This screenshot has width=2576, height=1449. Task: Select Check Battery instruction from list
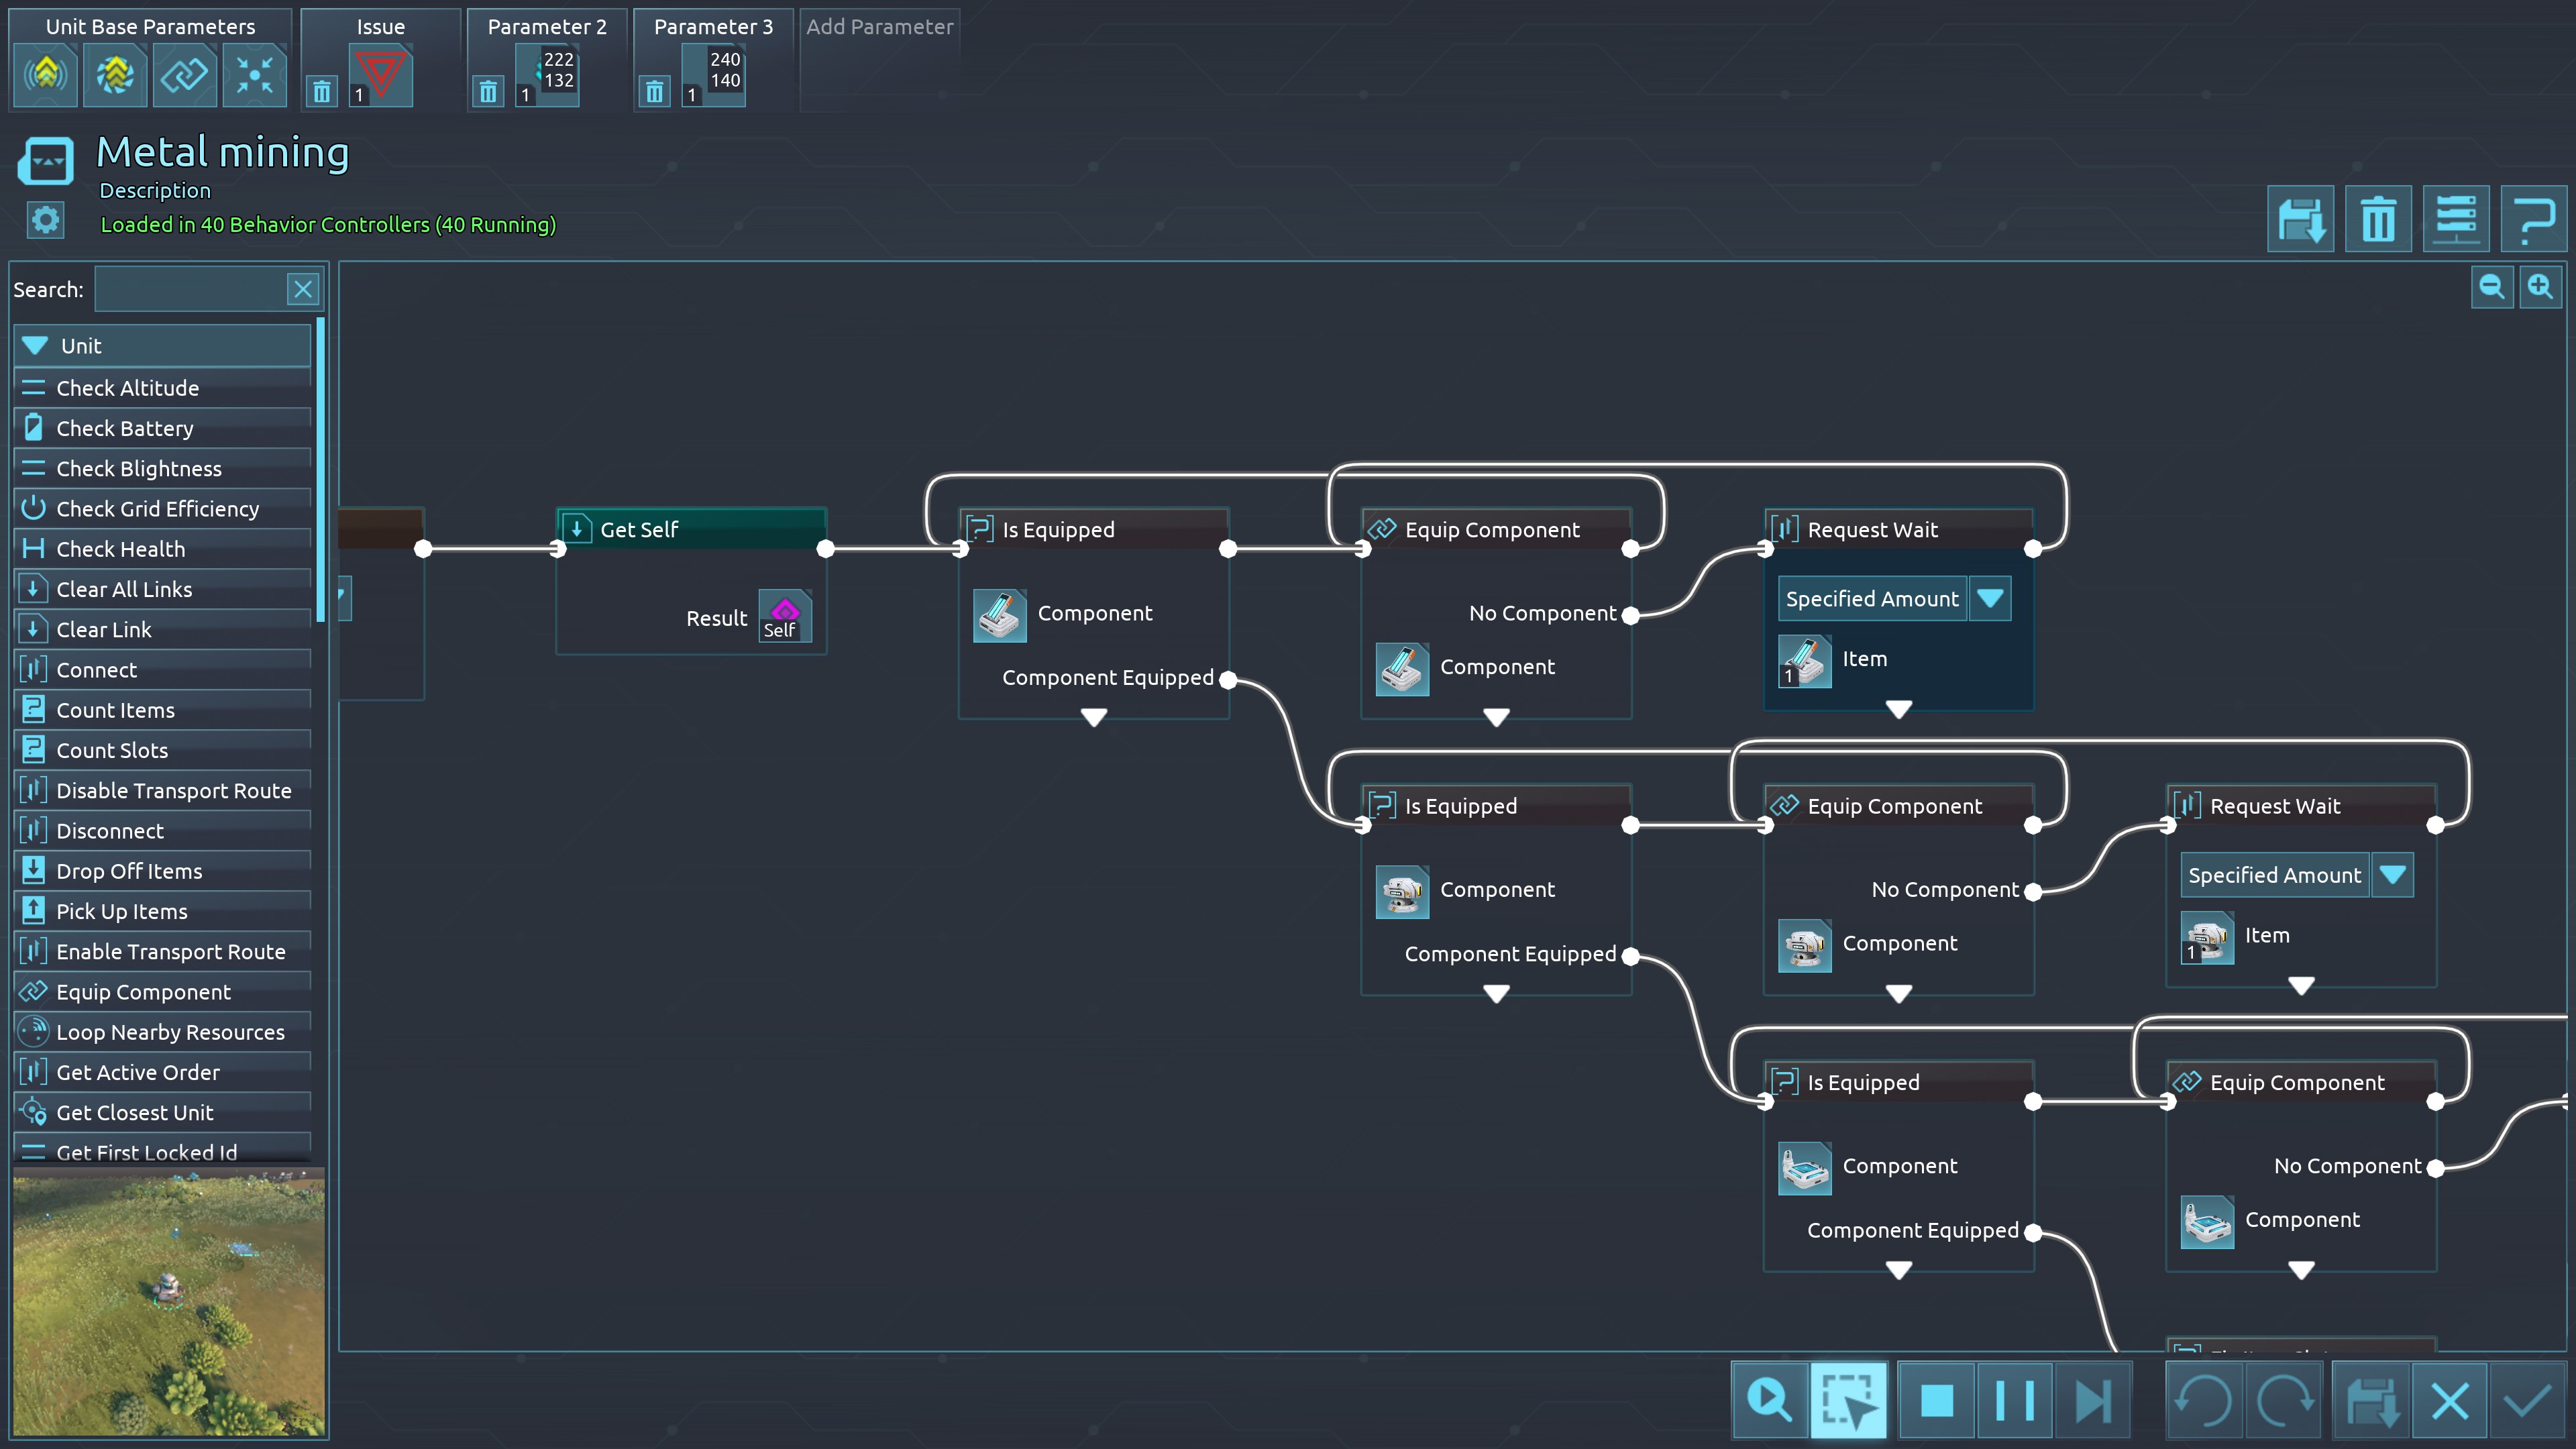pyautogui.click(x=125, y=428)
